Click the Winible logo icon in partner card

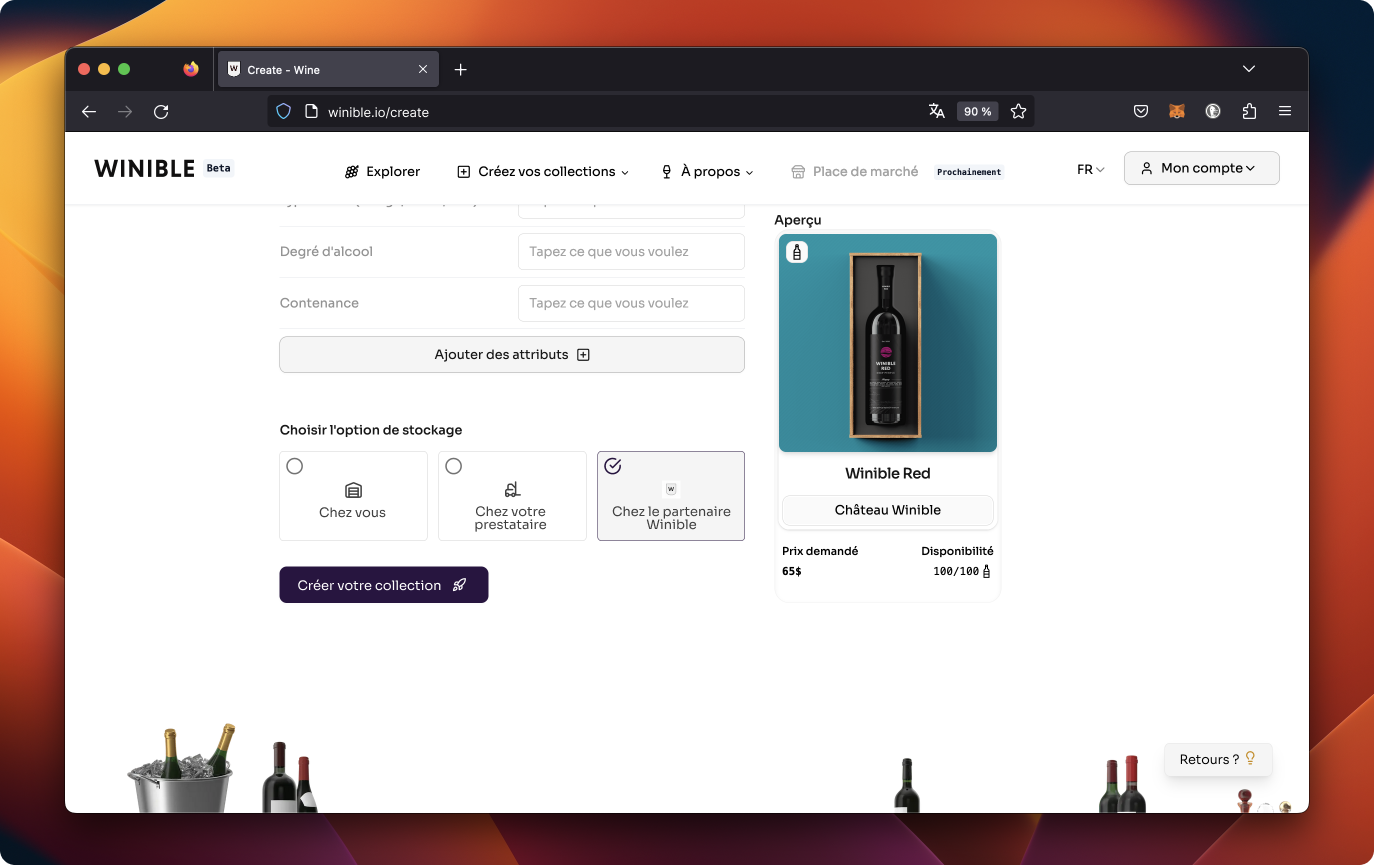pos(671,489)
